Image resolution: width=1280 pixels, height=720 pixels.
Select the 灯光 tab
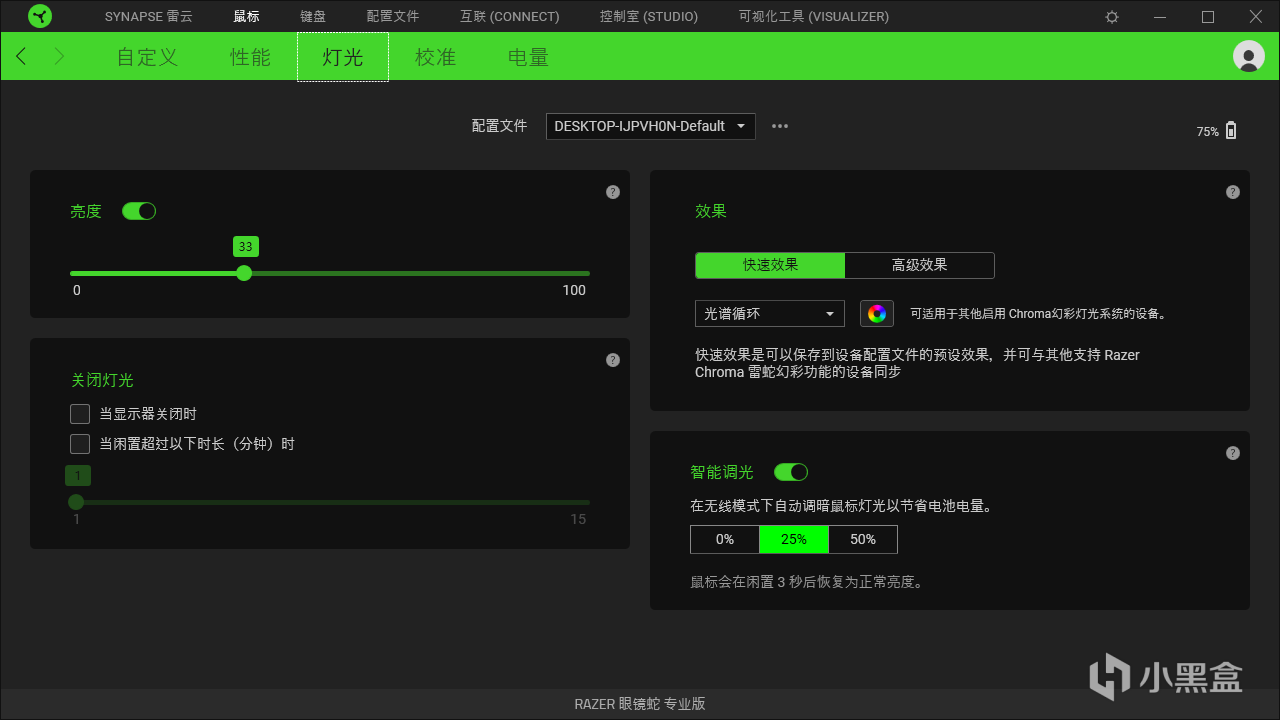tap(343, 57)
